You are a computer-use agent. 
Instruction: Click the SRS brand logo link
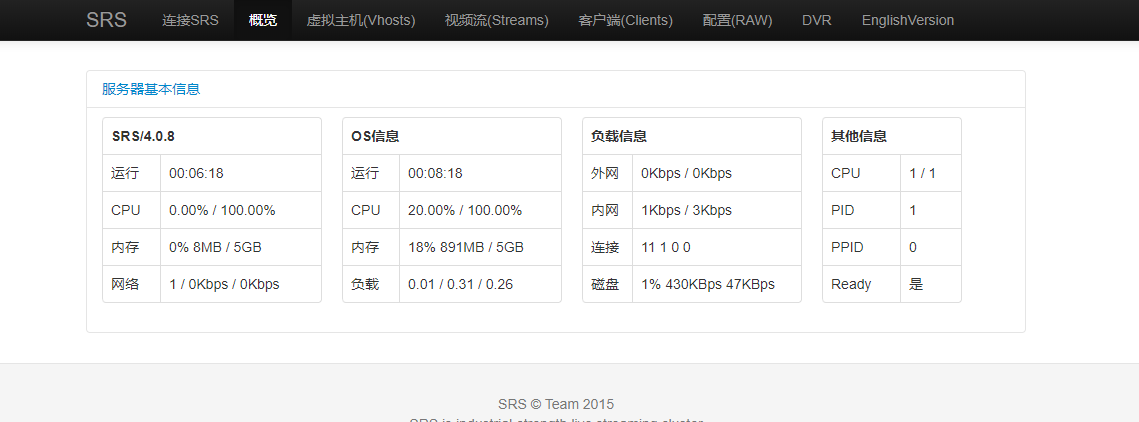pyautogui.click(x=106, y=20)
